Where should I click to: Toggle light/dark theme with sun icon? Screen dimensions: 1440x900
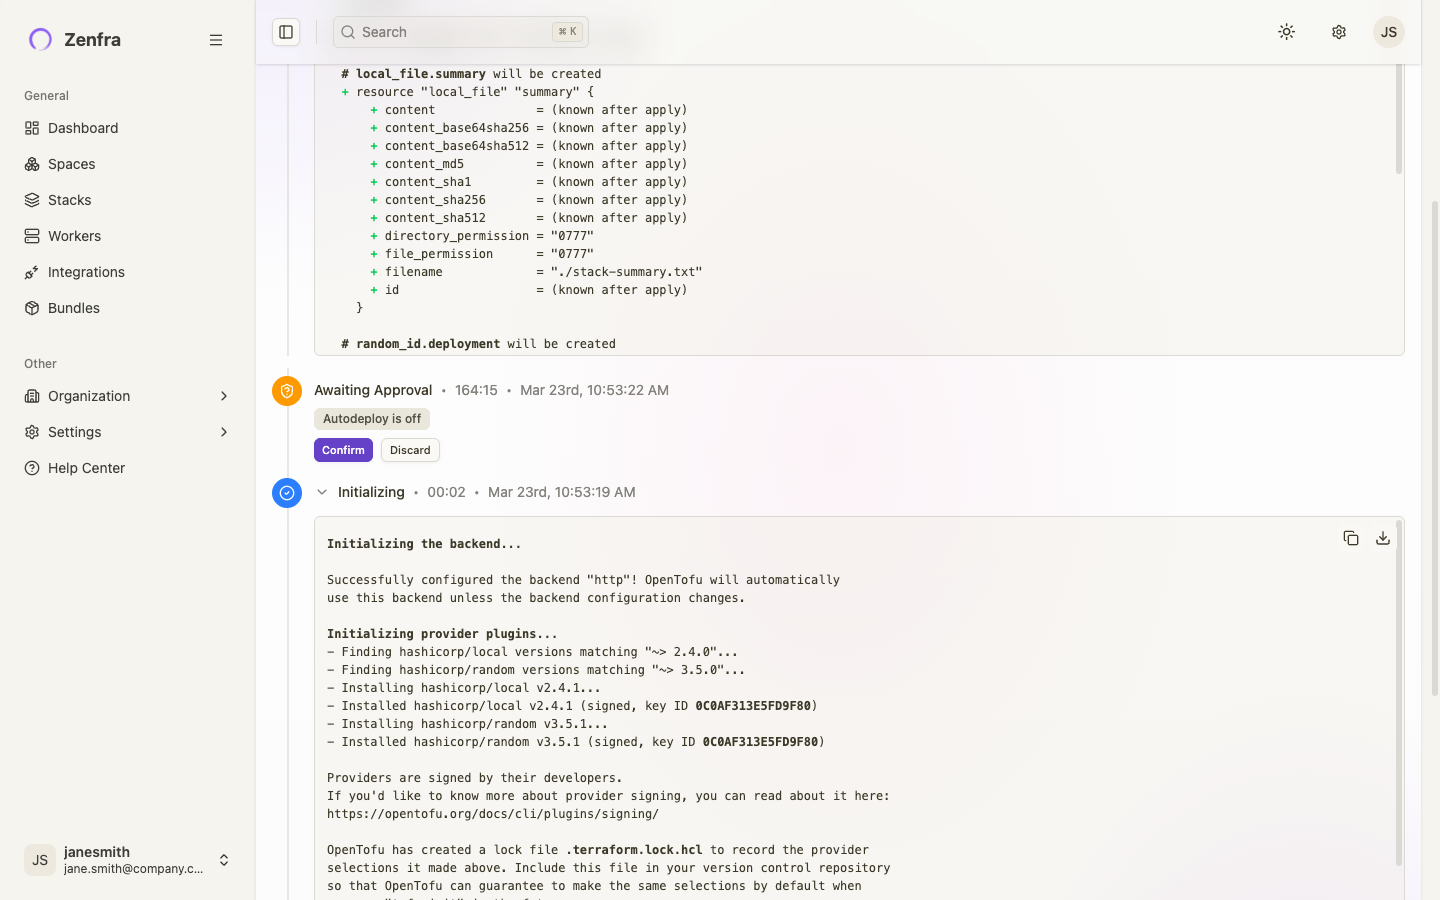click(x=1286, y=31)
